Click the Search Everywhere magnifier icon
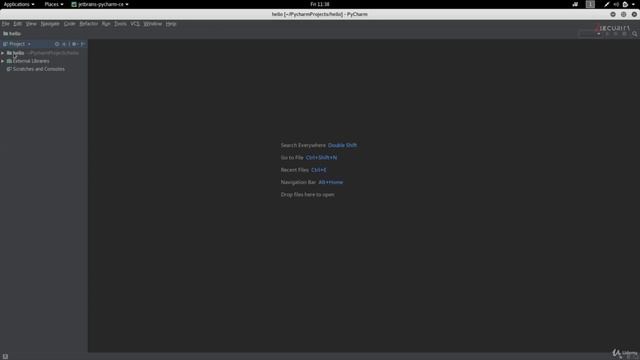The width and height of the screenshot is (640, 360). [x=634, y=34]
